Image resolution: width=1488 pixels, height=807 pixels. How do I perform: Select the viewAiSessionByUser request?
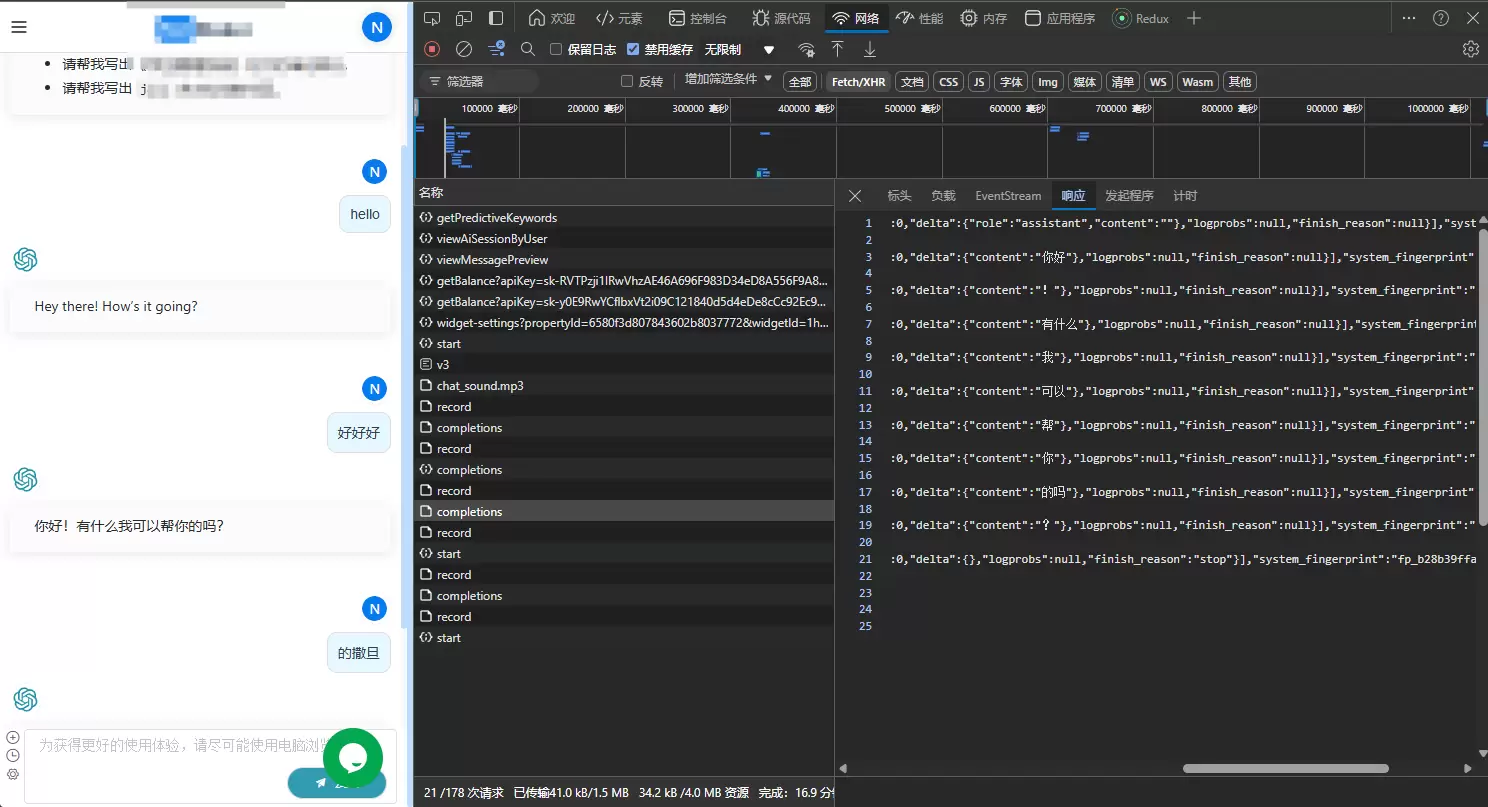624,239
